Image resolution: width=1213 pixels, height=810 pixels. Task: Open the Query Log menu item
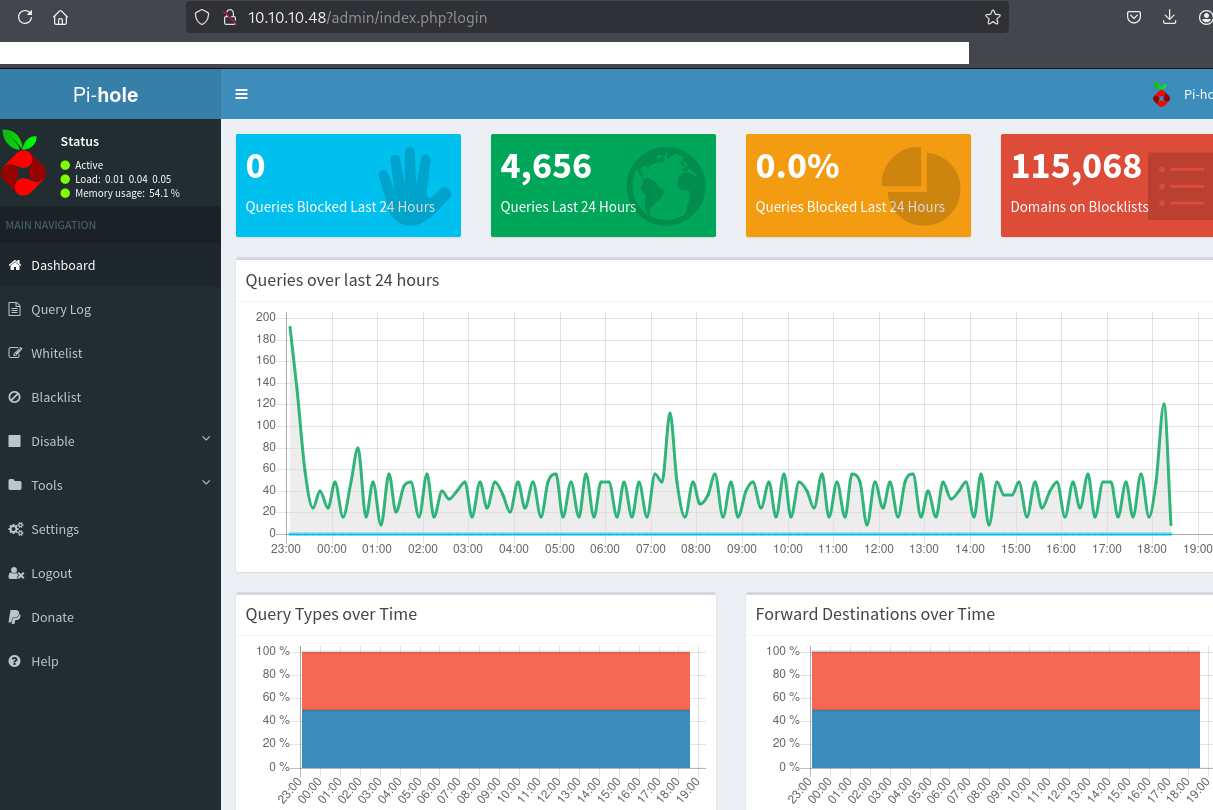coord(61,309)
